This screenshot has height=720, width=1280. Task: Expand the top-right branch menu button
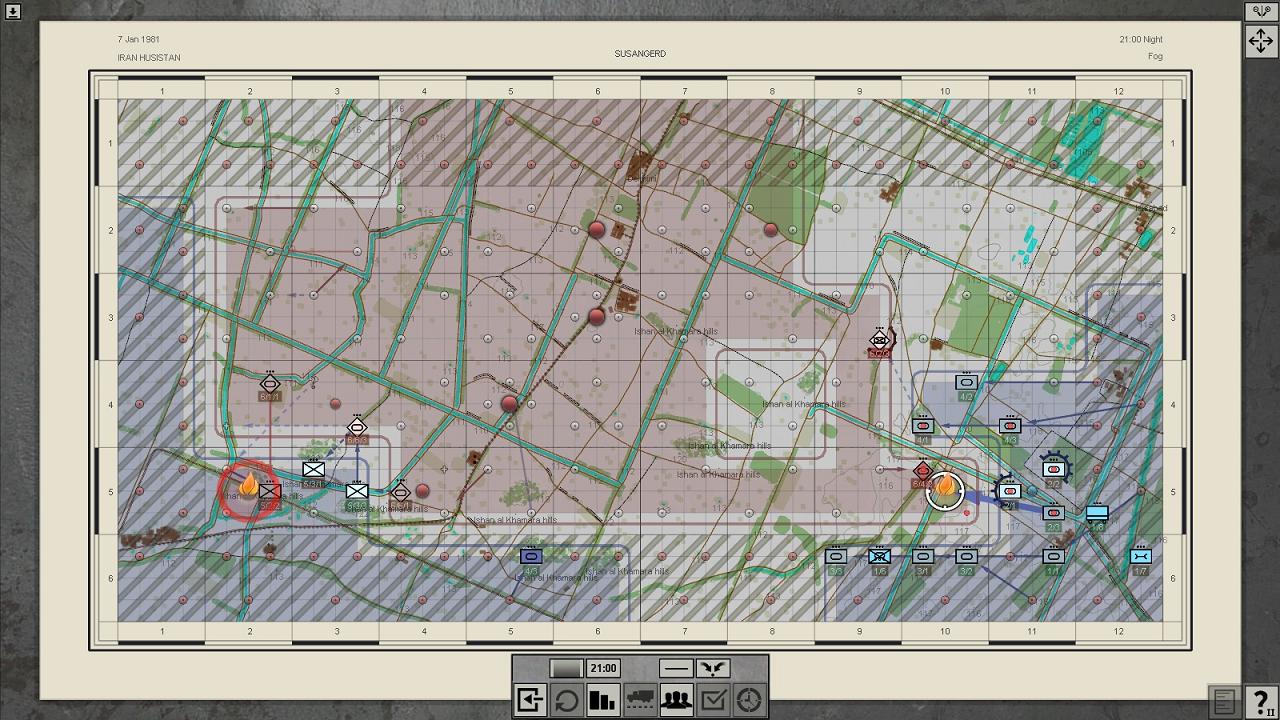point(1260,11)
